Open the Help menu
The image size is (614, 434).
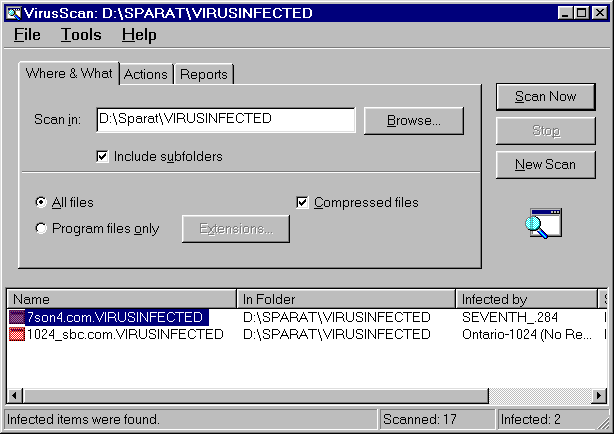pyautogui.click(x=139, y=35)
